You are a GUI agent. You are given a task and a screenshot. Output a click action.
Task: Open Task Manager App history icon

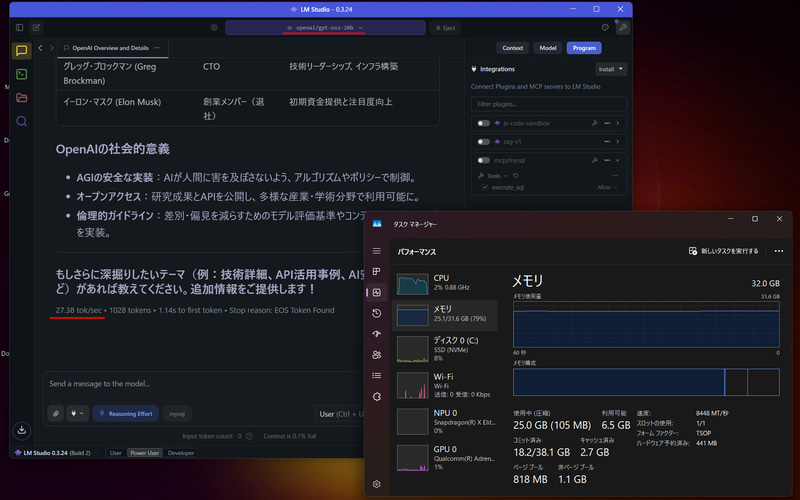coord(377,313)
